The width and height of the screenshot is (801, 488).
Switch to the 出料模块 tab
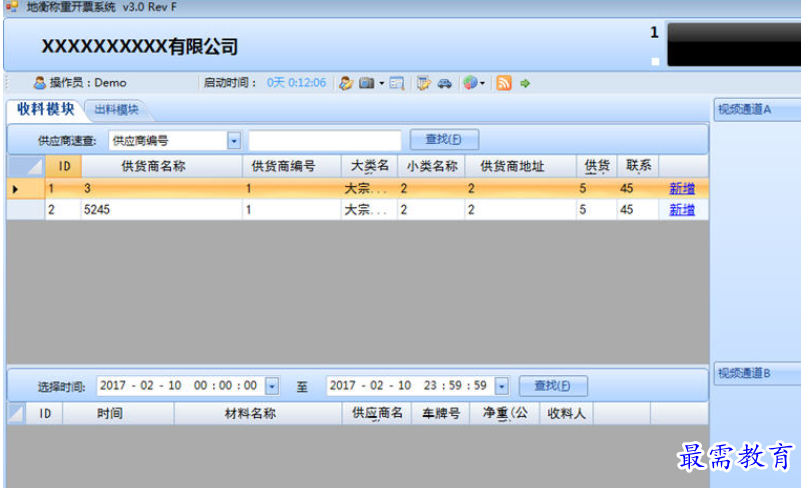(116, 110)
